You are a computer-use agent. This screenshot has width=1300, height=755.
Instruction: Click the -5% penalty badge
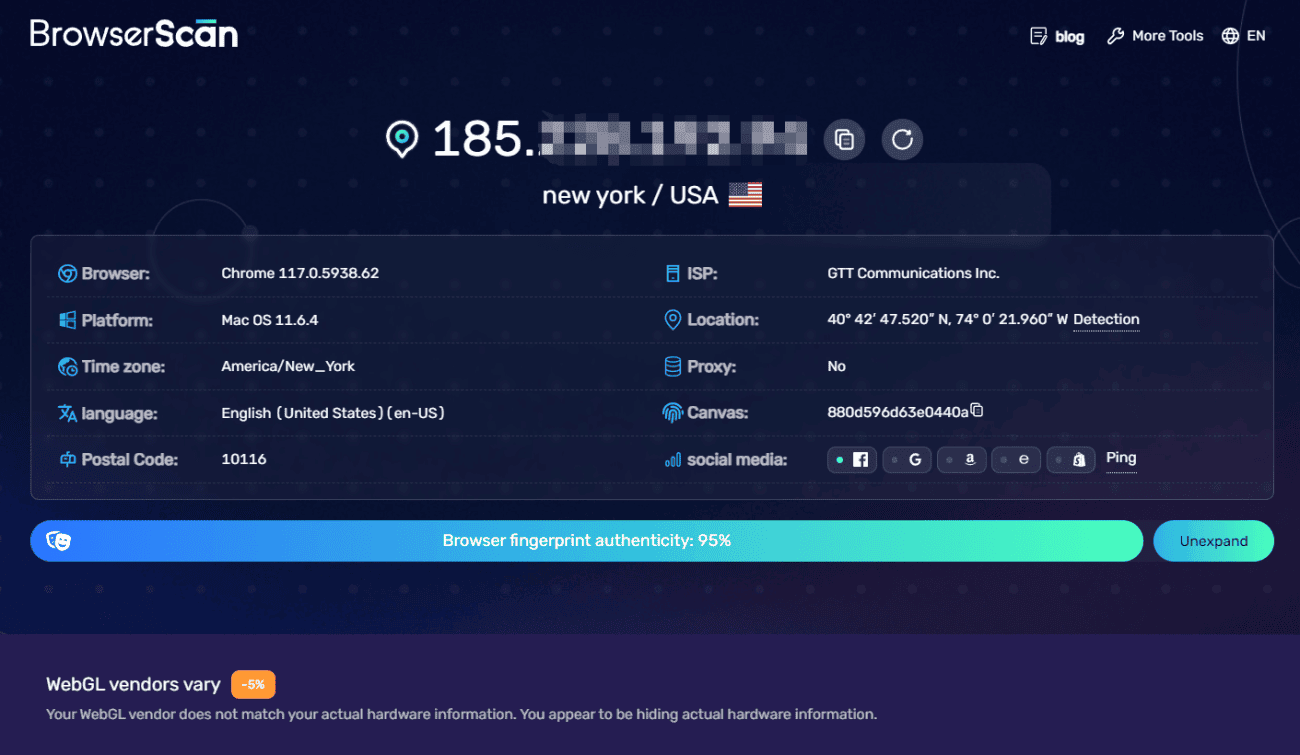point(253,685)
